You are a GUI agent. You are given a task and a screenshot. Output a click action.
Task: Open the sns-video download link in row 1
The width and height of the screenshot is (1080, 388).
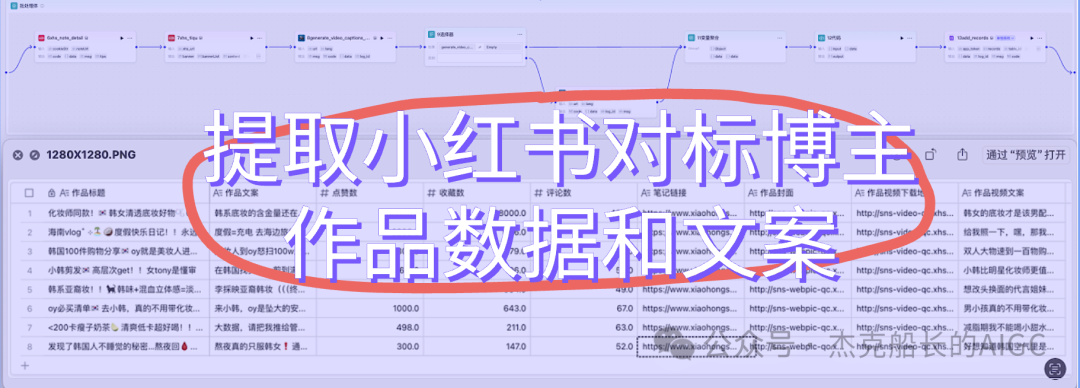(904, 213)
